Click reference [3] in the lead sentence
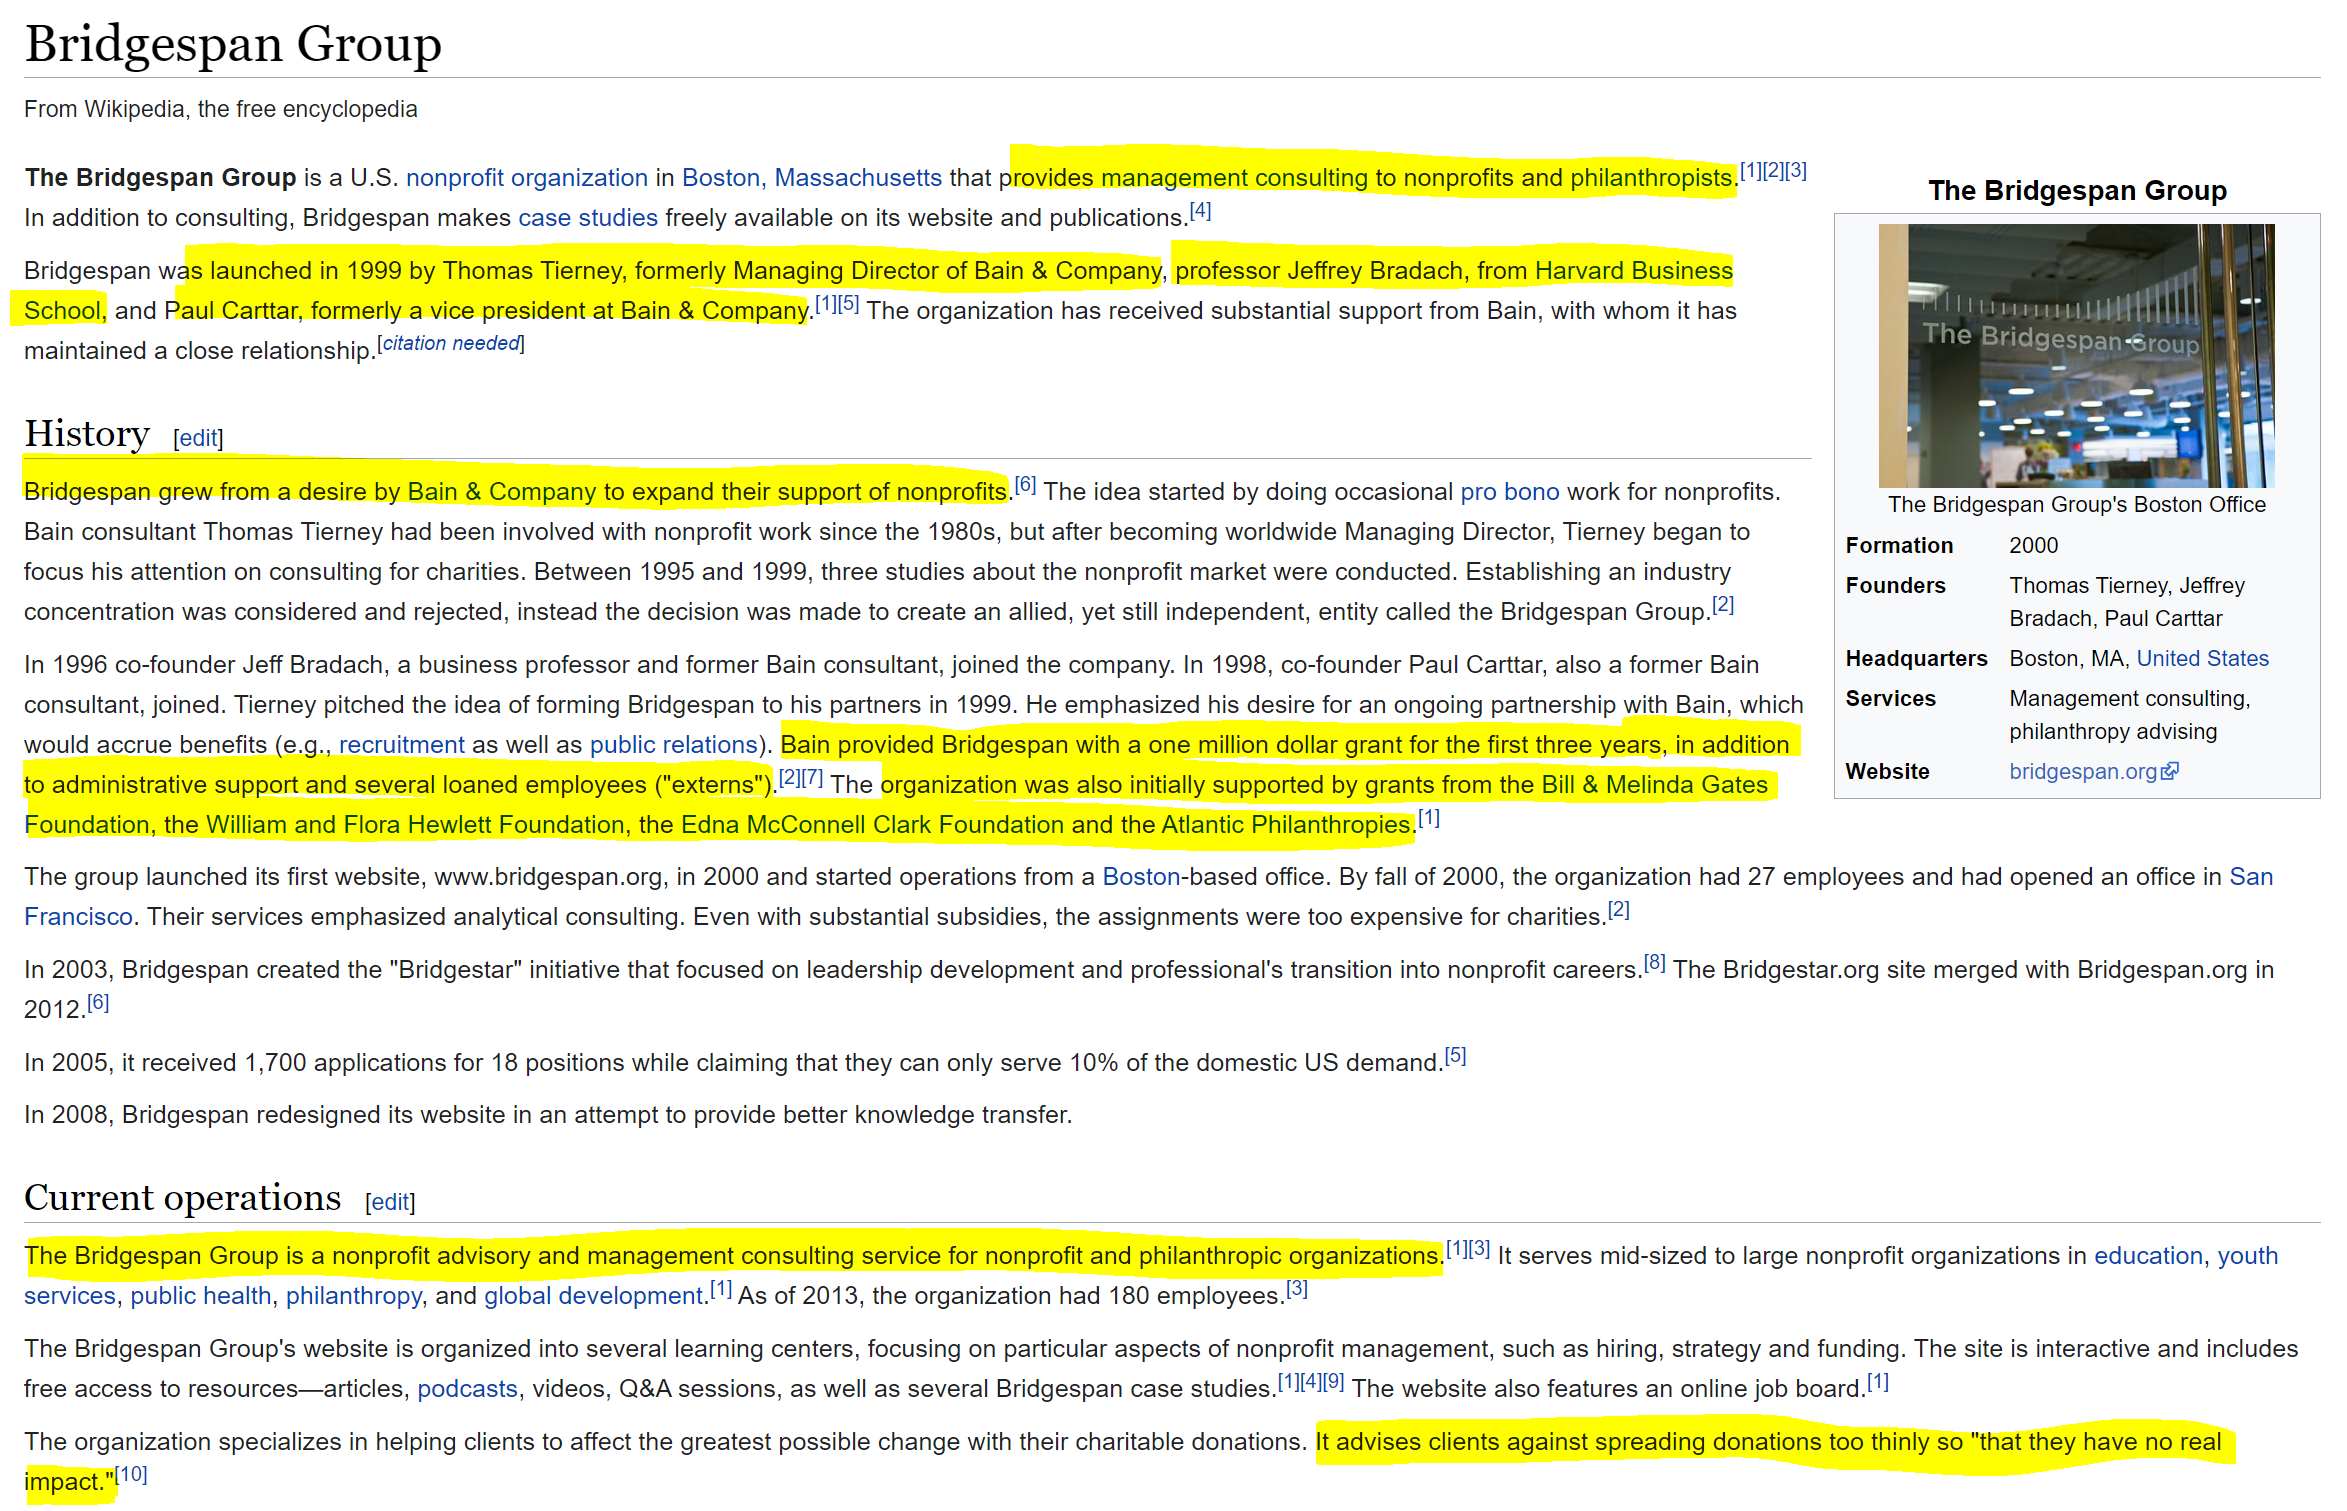This screenshot has width=2347, height=1511. click(1796, 171)
